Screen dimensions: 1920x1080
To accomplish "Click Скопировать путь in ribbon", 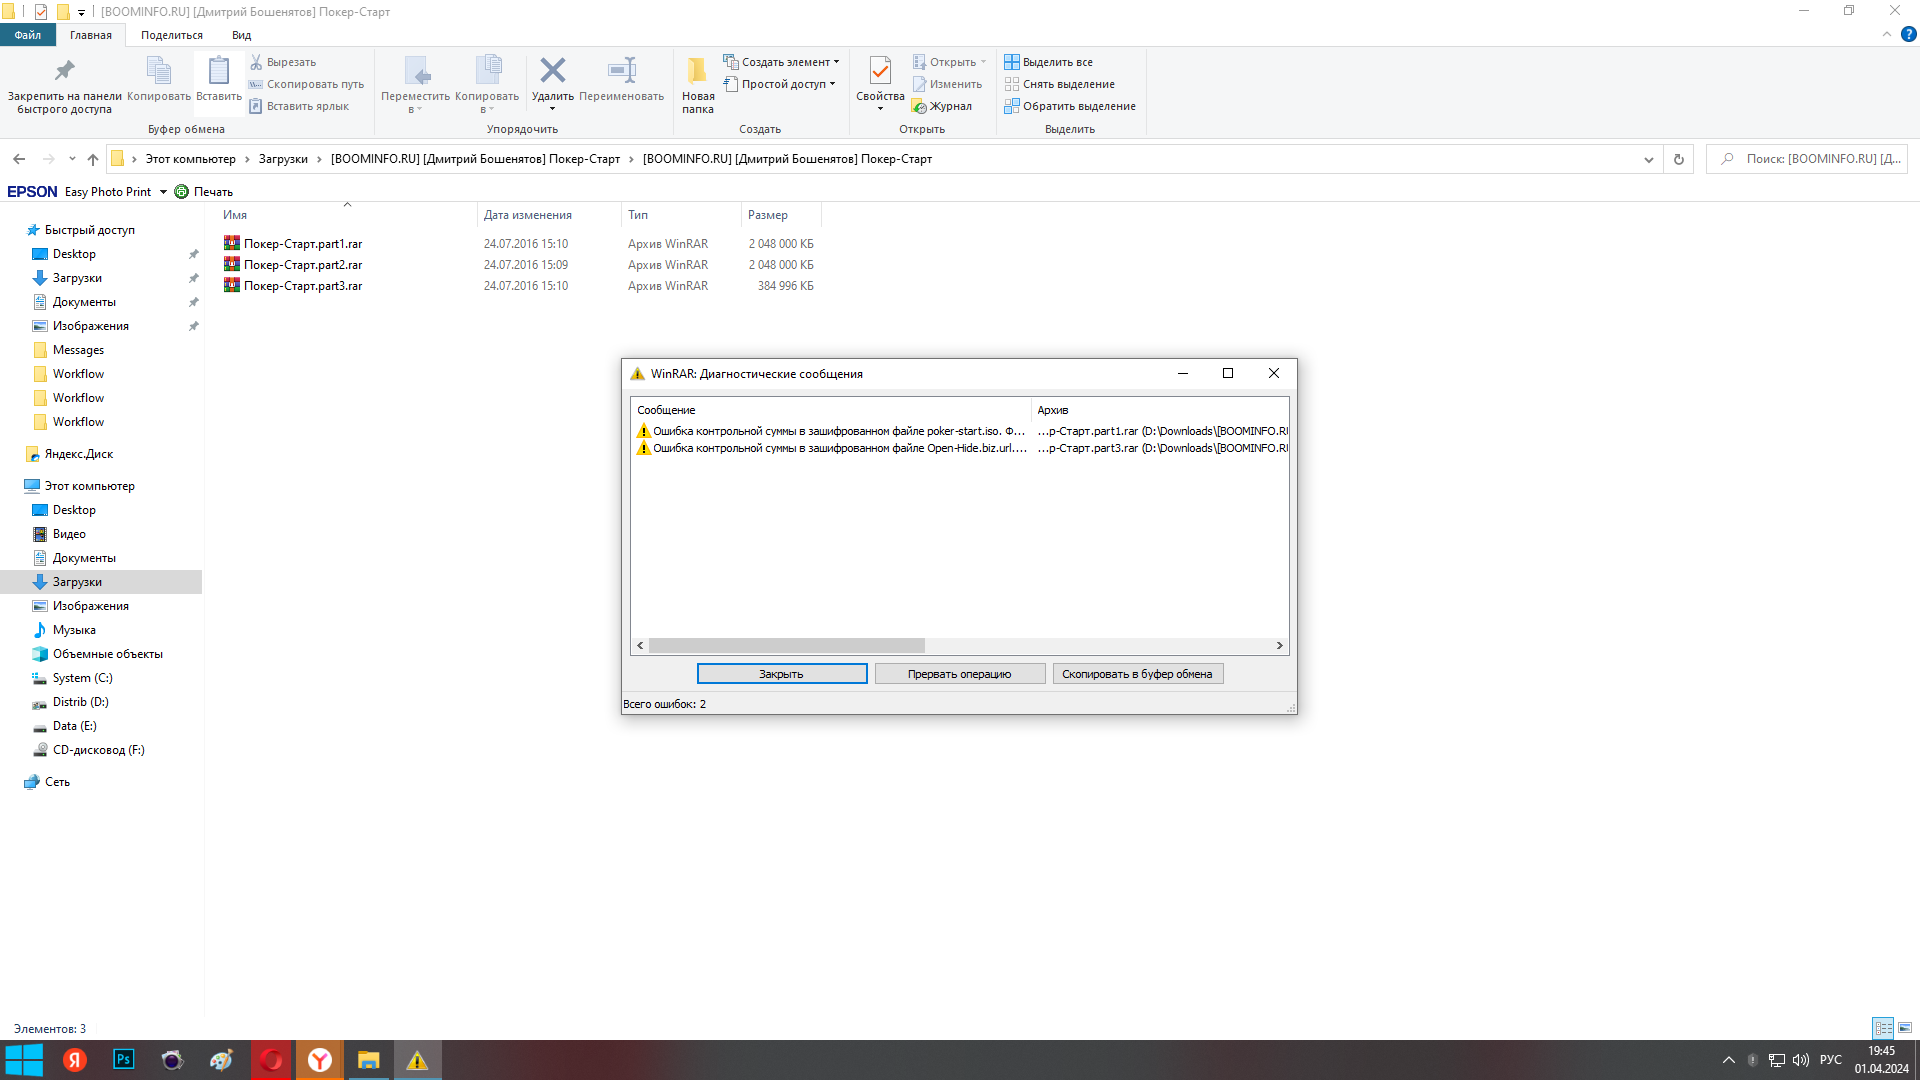I will coord(306,84).
